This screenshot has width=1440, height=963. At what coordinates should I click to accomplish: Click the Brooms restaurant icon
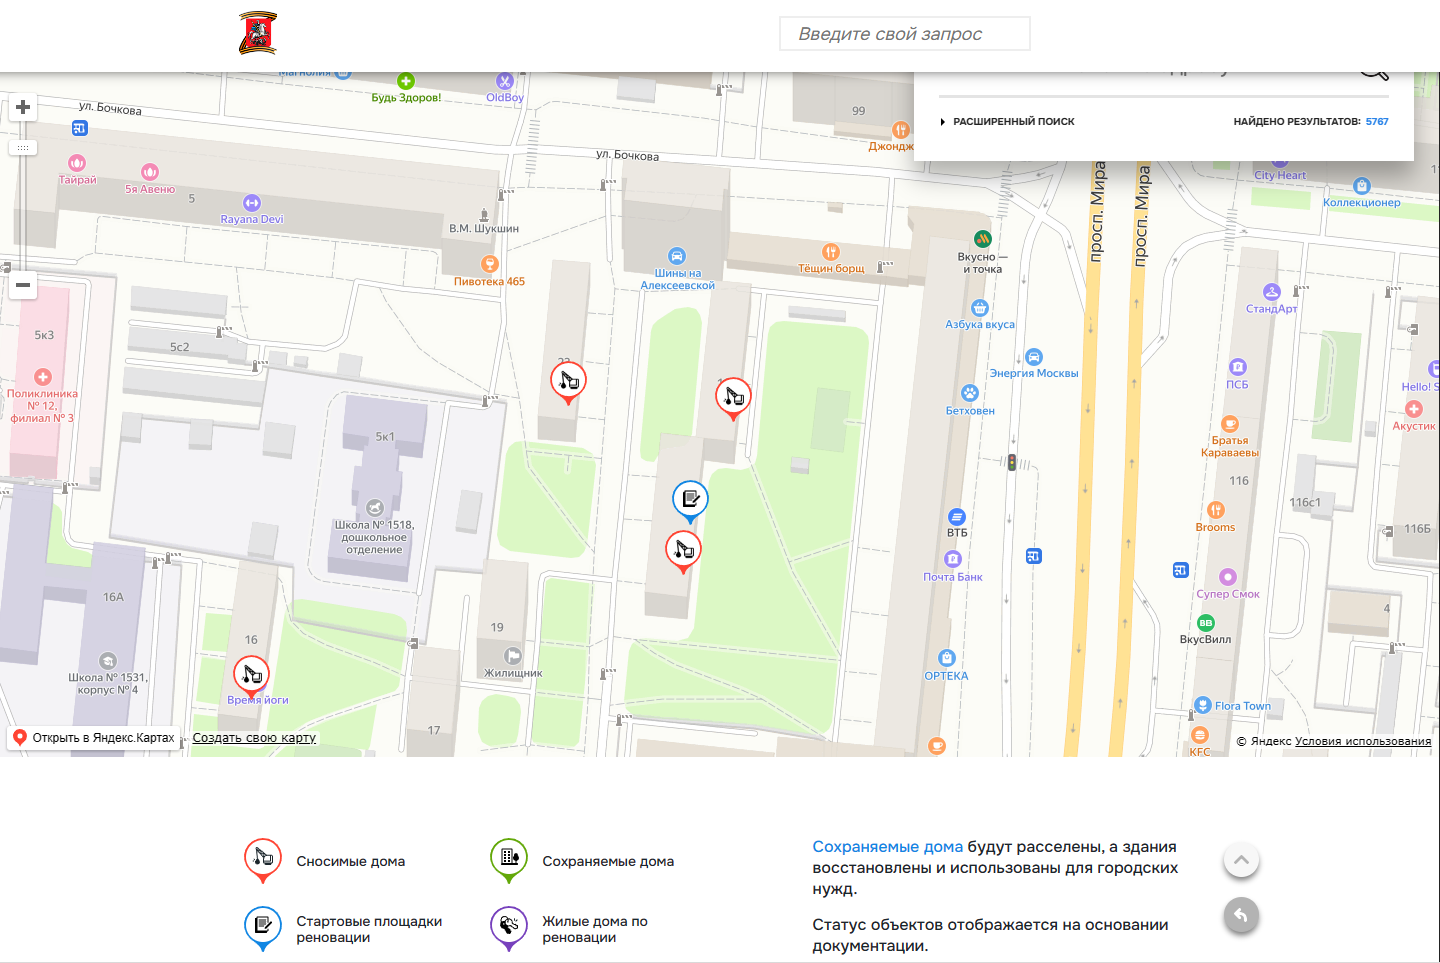pos(1216,510)
